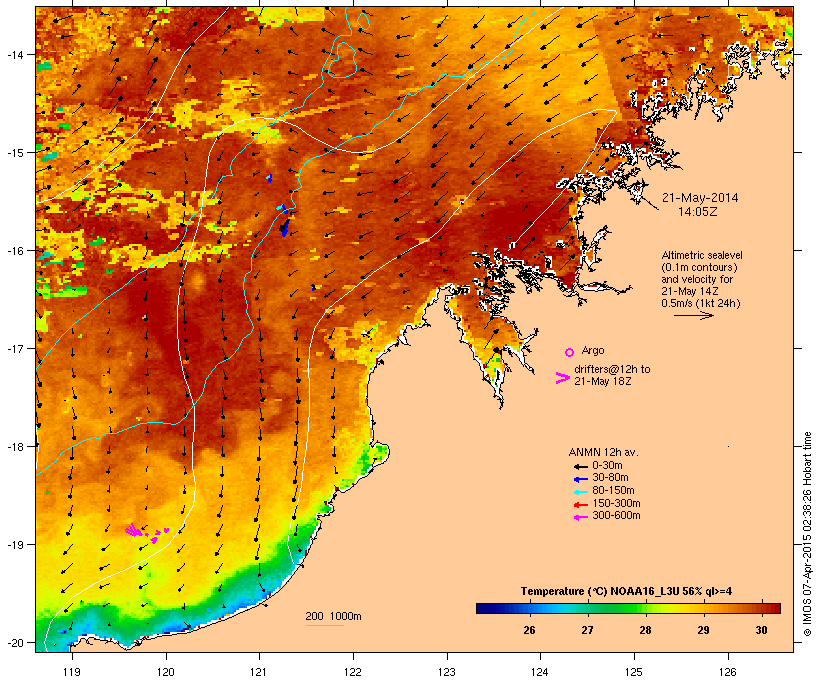Click the cyan isobath legend line
The image size is (820, 680).
324,625
